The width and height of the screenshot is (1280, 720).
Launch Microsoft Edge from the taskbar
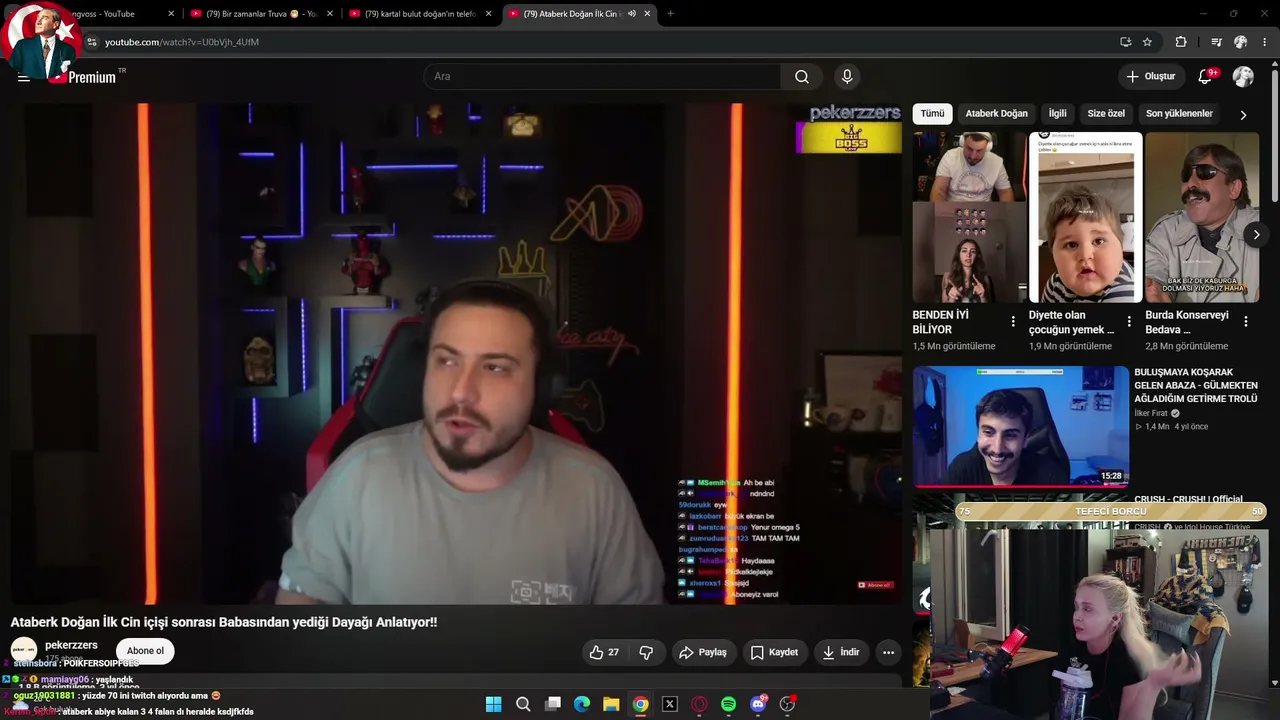pos(582,705)
